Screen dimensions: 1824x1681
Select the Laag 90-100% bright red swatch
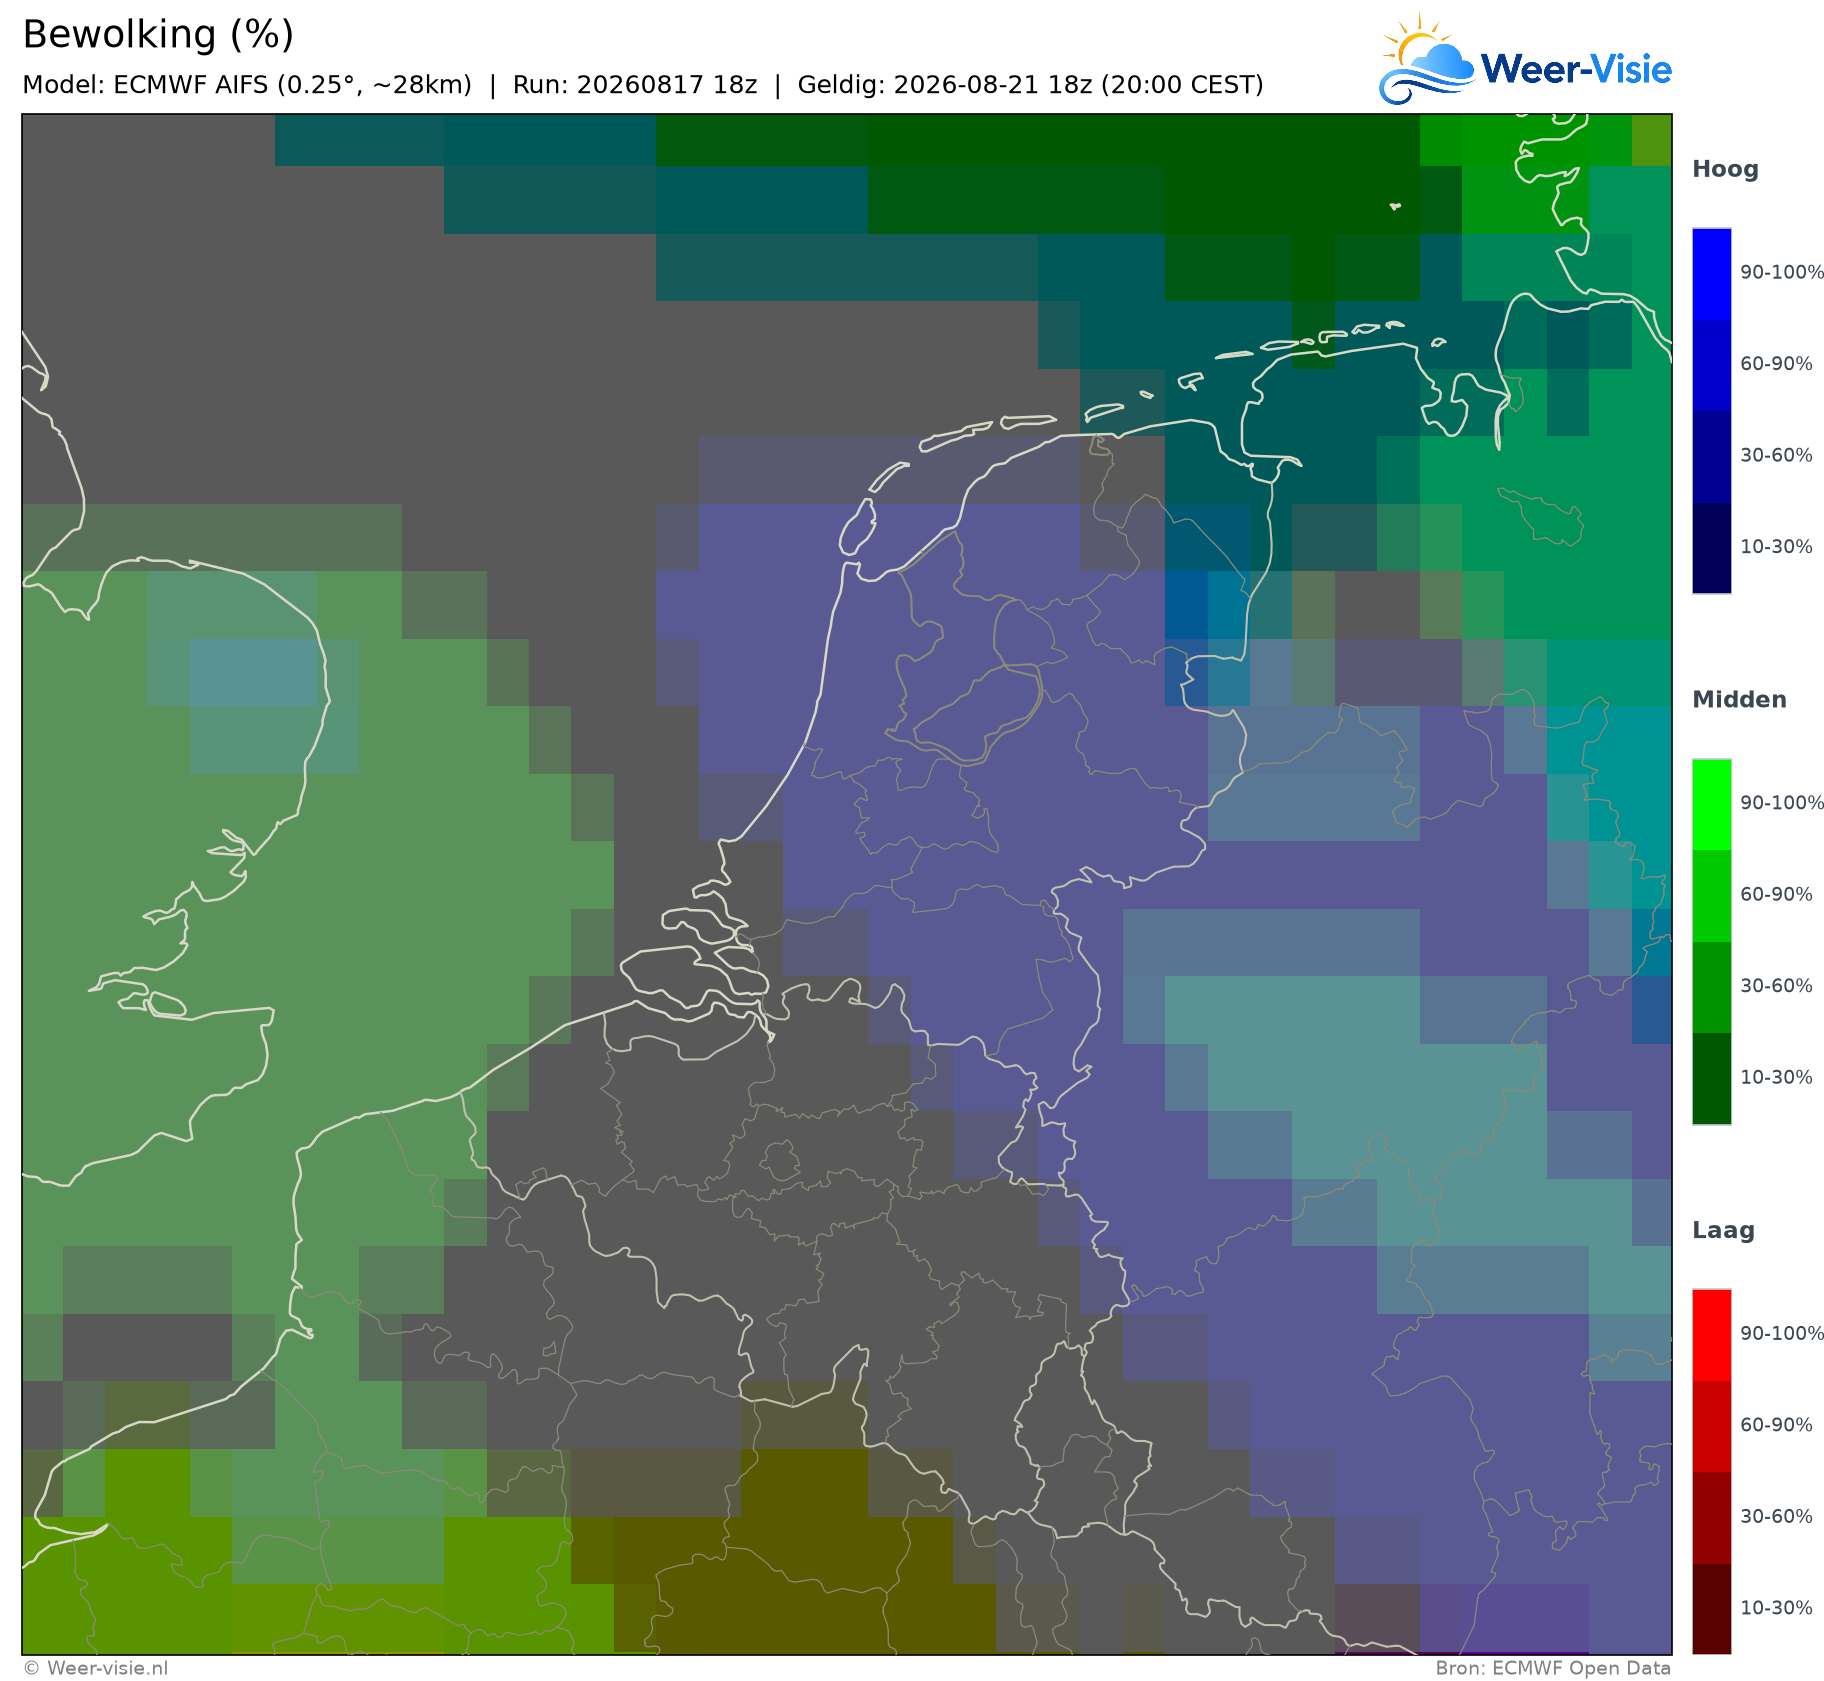point(1711,1336)
